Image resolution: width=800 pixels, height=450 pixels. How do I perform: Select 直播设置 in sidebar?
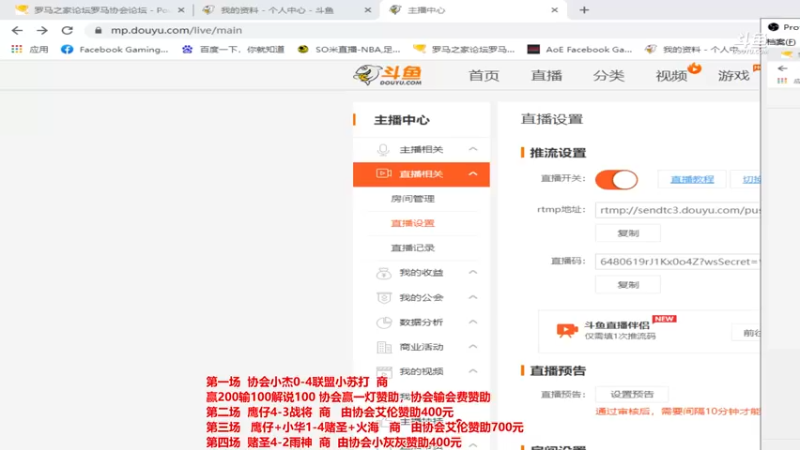(413, 223)
